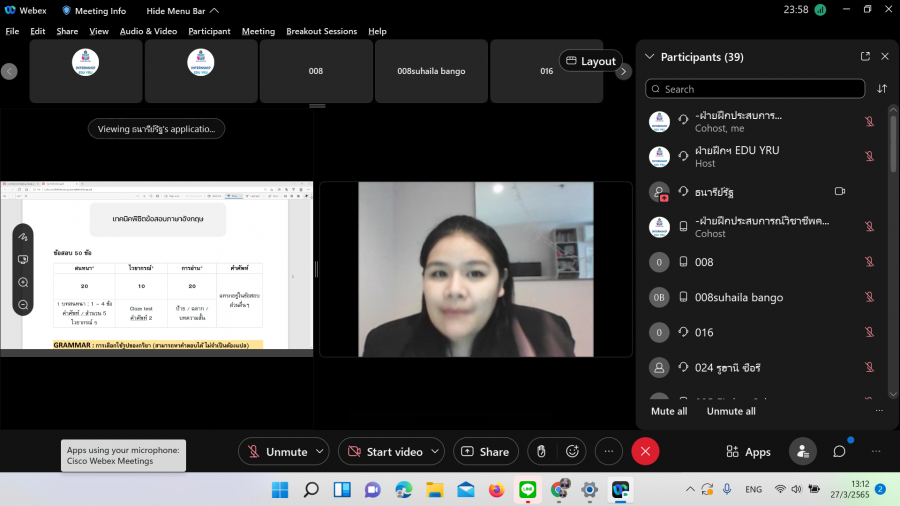The width and height of the screenshot is (900, 506).
Task: Click the Layout button
Action: (x=590, y=61)
